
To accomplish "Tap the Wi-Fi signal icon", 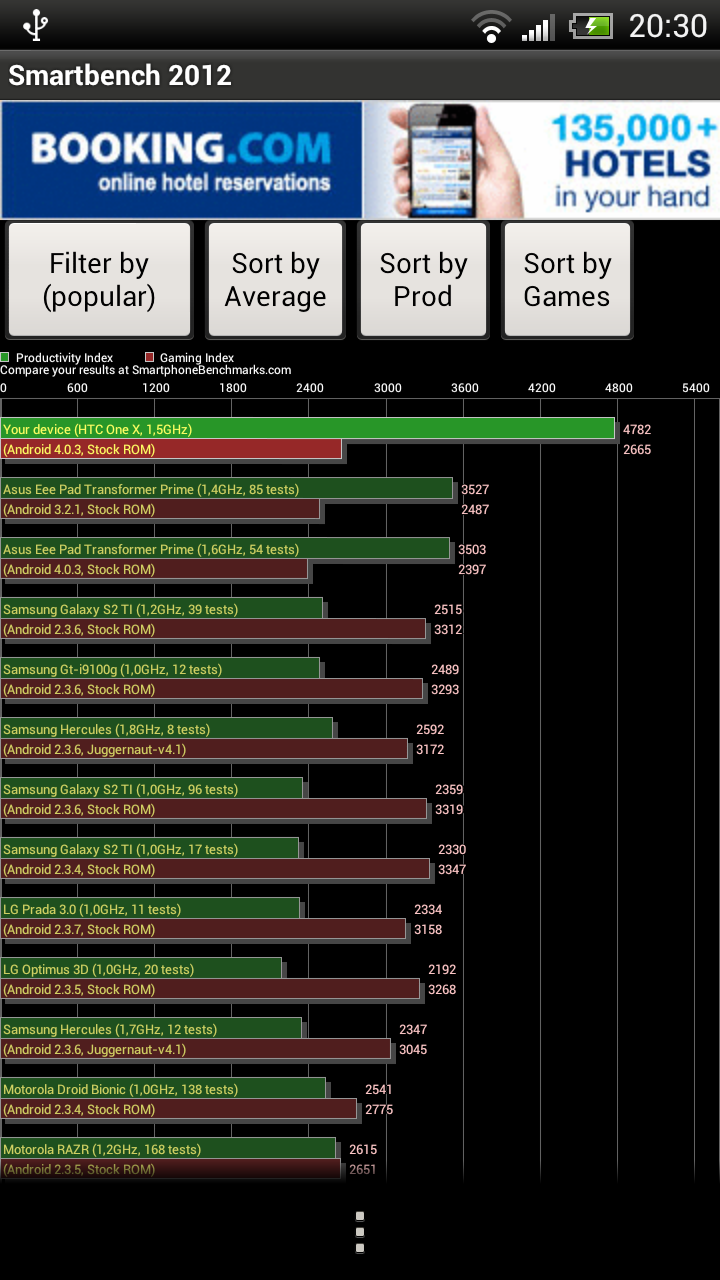I will (x=491, y=26).
